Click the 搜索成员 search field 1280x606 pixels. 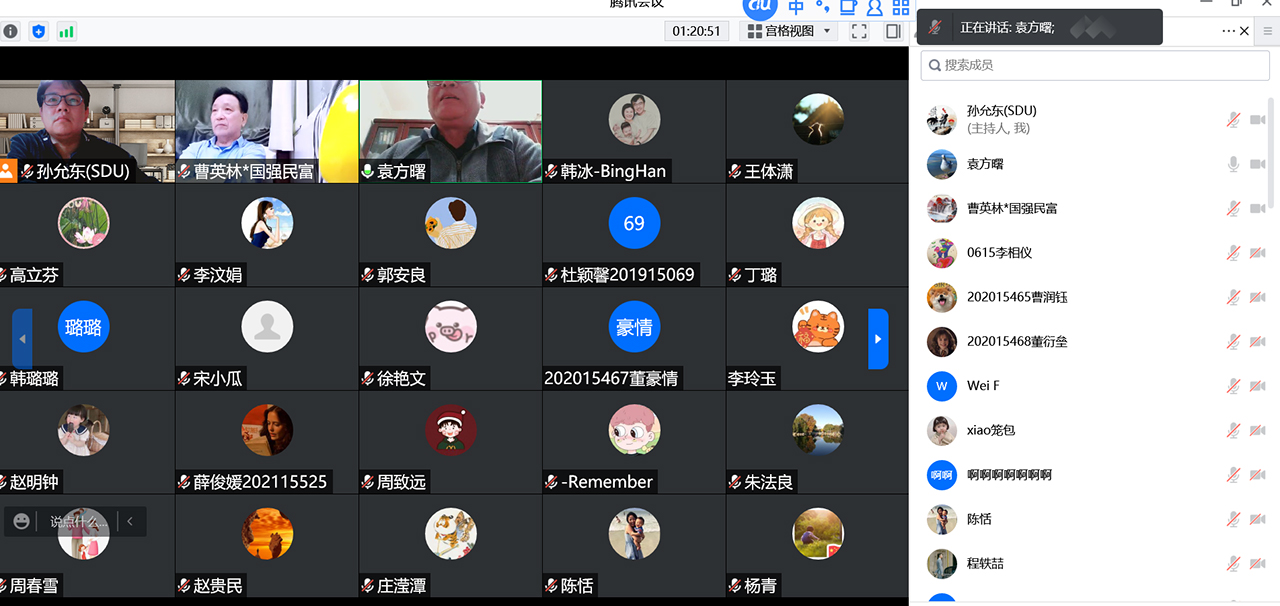(1095, 65)
